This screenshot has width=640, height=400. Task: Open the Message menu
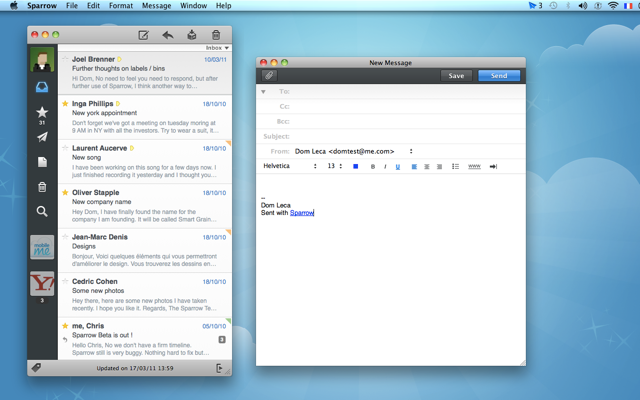pyautogui.click(x=156, y=6)
